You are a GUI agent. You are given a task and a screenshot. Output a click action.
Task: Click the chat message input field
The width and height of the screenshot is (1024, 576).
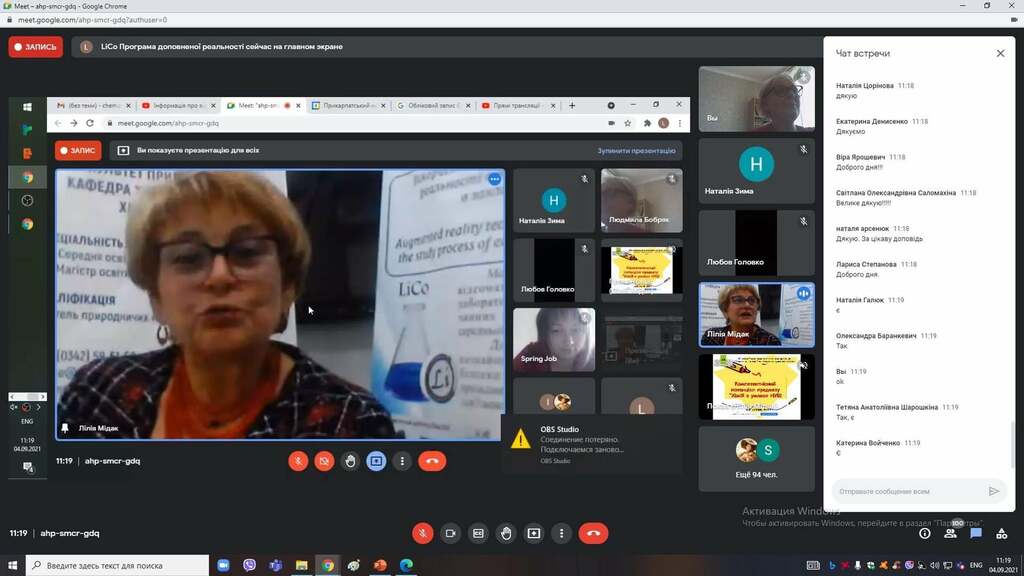point(909,491)
